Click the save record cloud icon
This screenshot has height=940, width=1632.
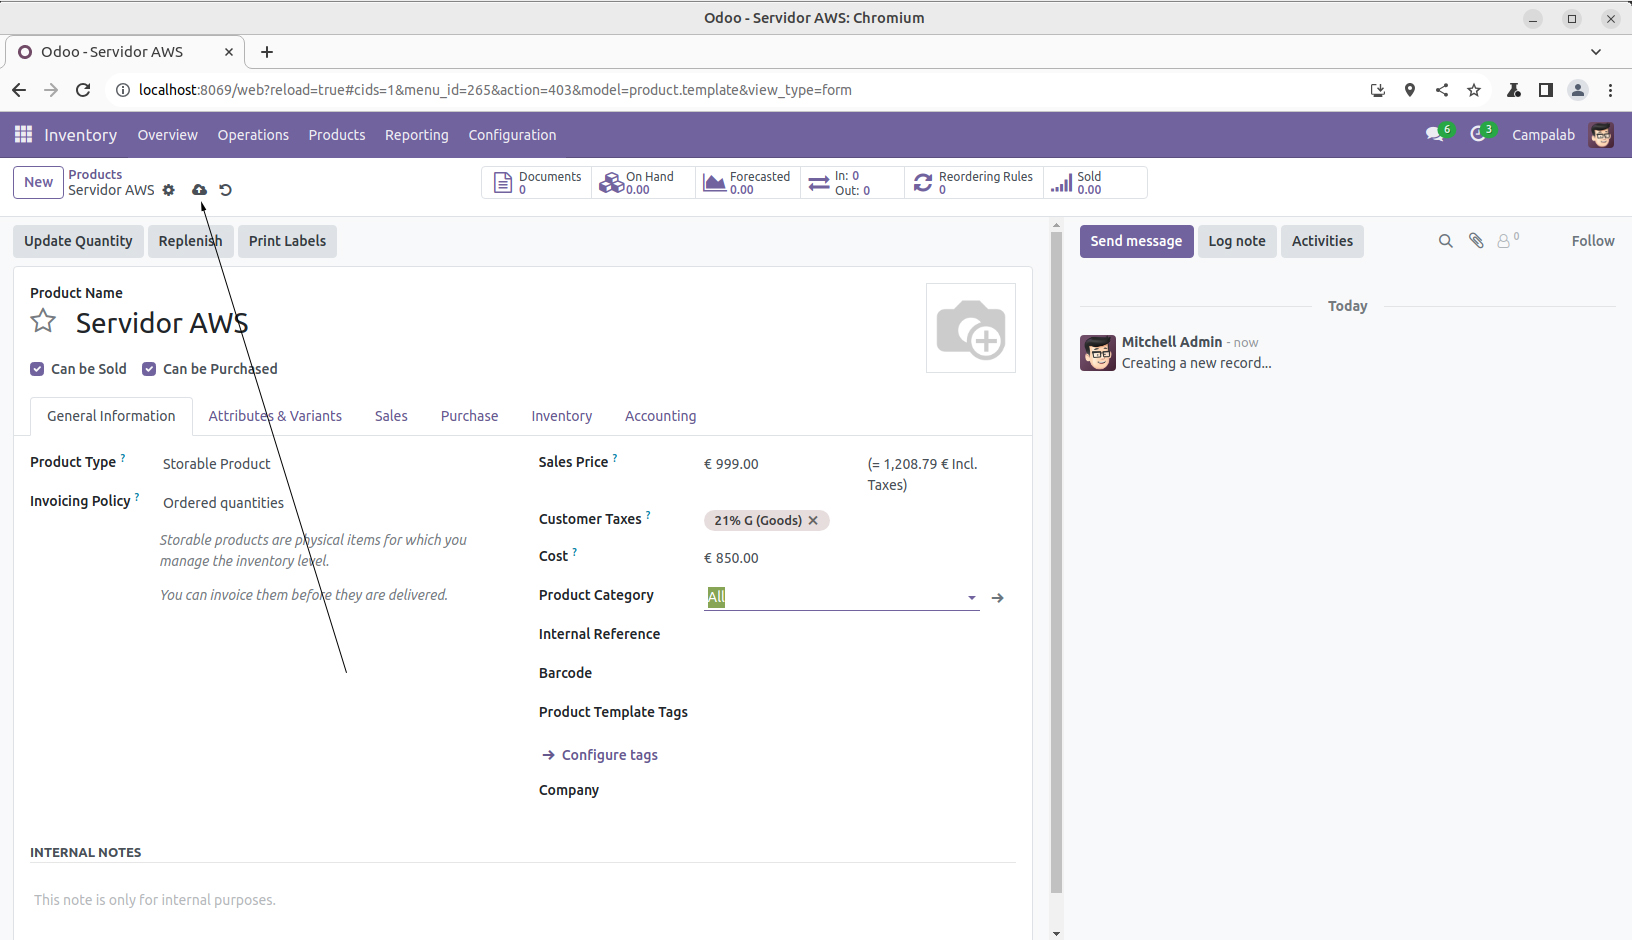(200, 190)
